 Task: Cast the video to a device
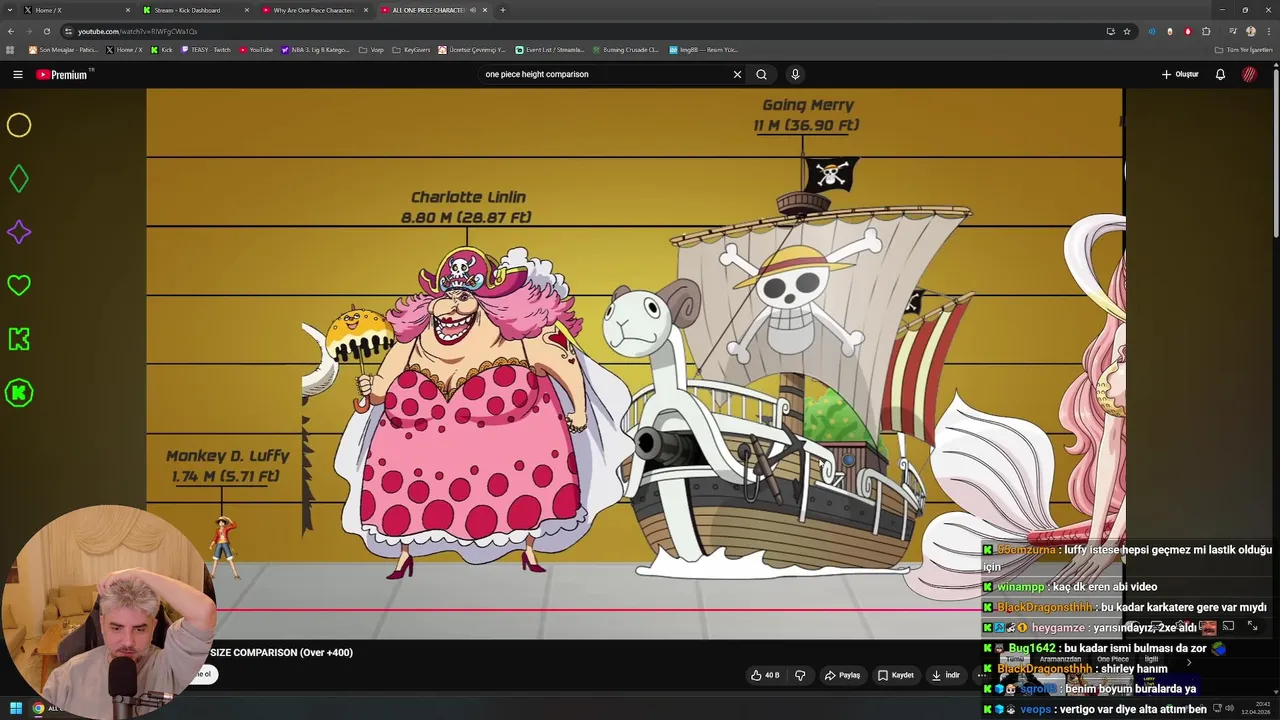(1228, 626)
